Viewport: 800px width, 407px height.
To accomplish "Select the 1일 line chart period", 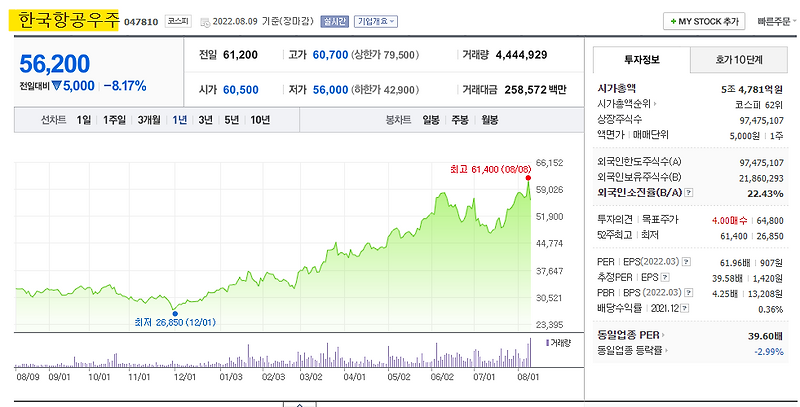I will [x=84, y=120].
